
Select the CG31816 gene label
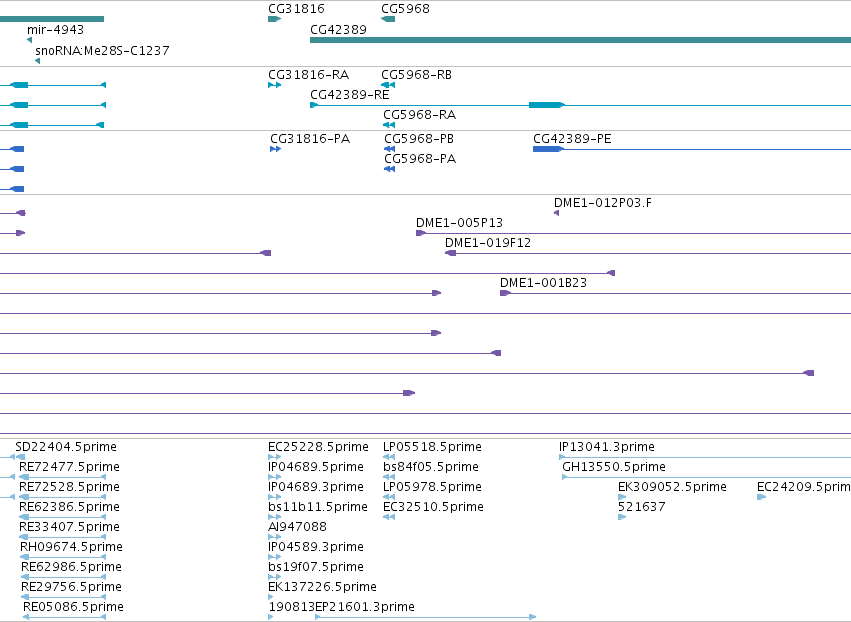[x=296, y=9]
